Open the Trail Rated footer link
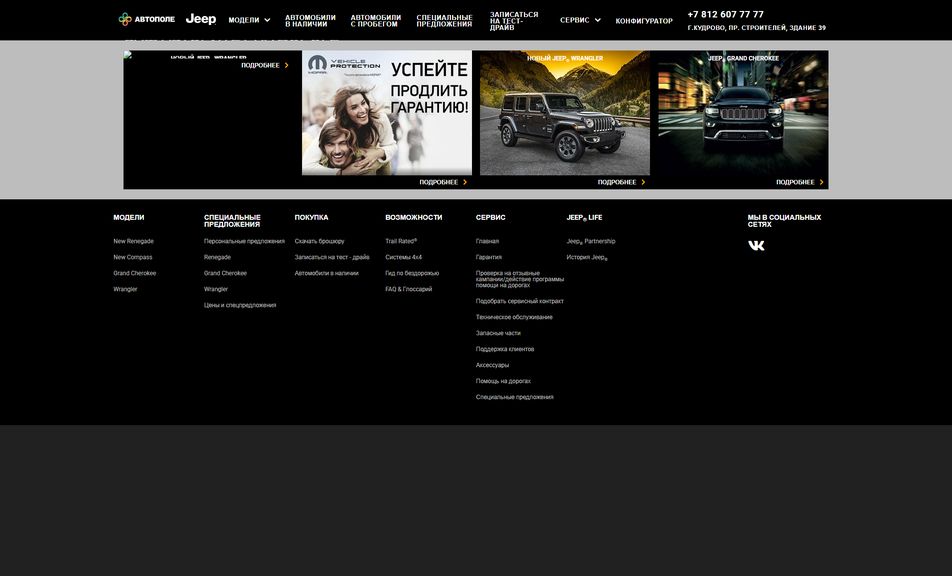Image resolution: width=952 pixels, height=576 pixels. pyautogui.click(x=401, y=242)
